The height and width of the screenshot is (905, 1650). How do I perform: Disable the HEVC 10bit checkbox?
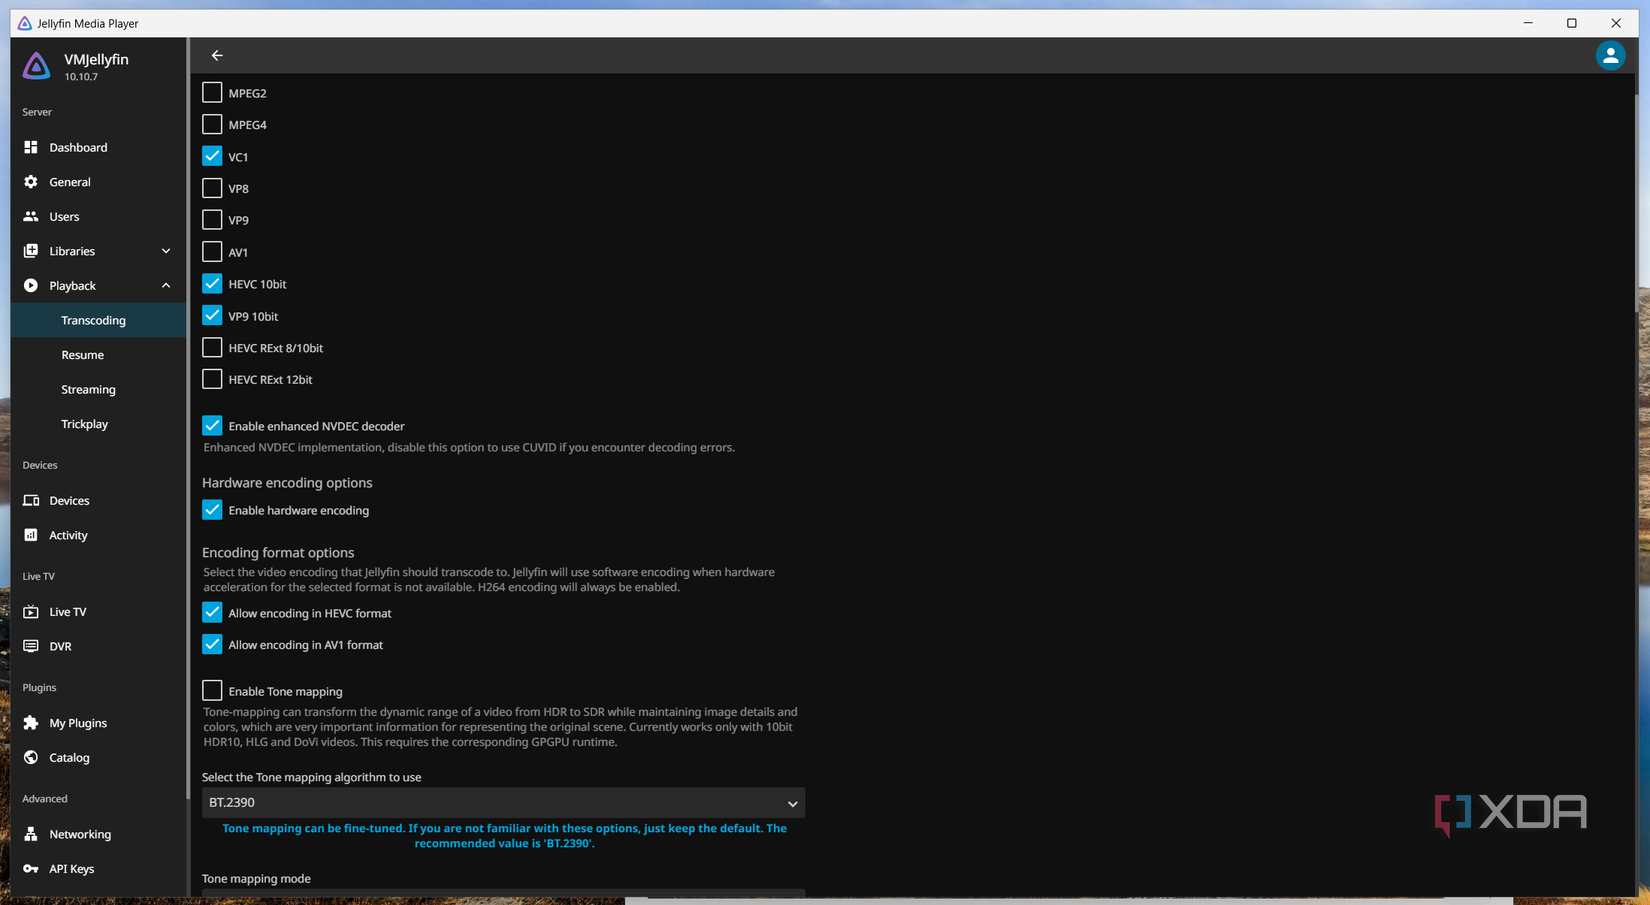click(x=212, y=283)
